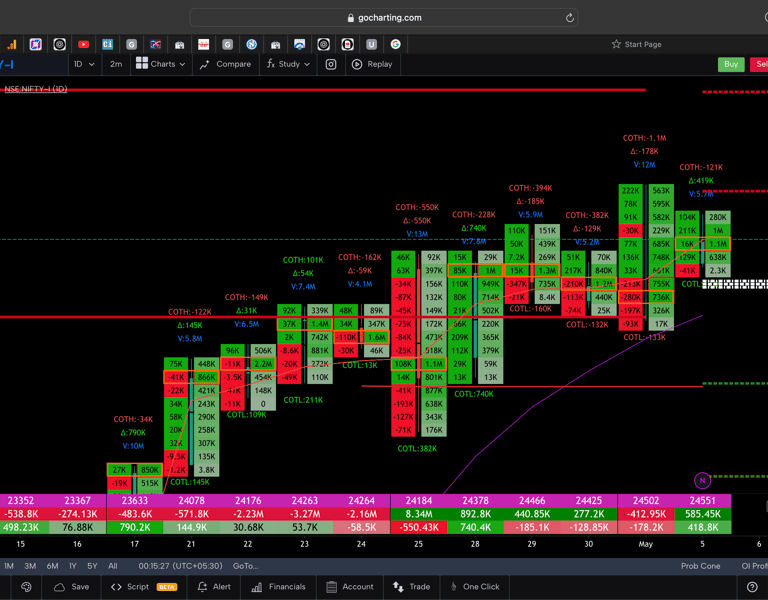768x600 pixels.
Task: Click the Replay button label
Action: (x=380, y=64)
